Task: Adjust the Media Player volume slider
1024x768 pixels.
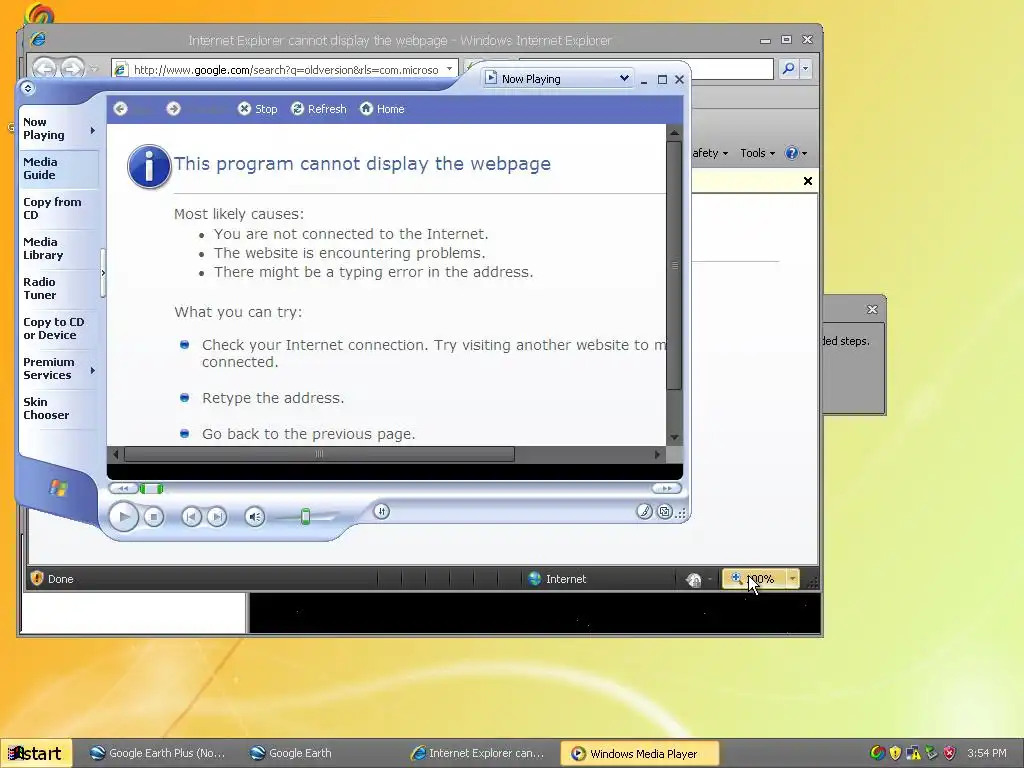Action: coord(306,517)
